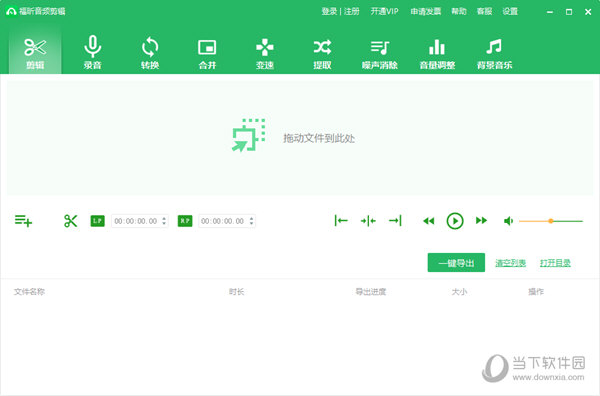Maximize the window
Viewport: 600px width, 396px height.
(569, 12)
